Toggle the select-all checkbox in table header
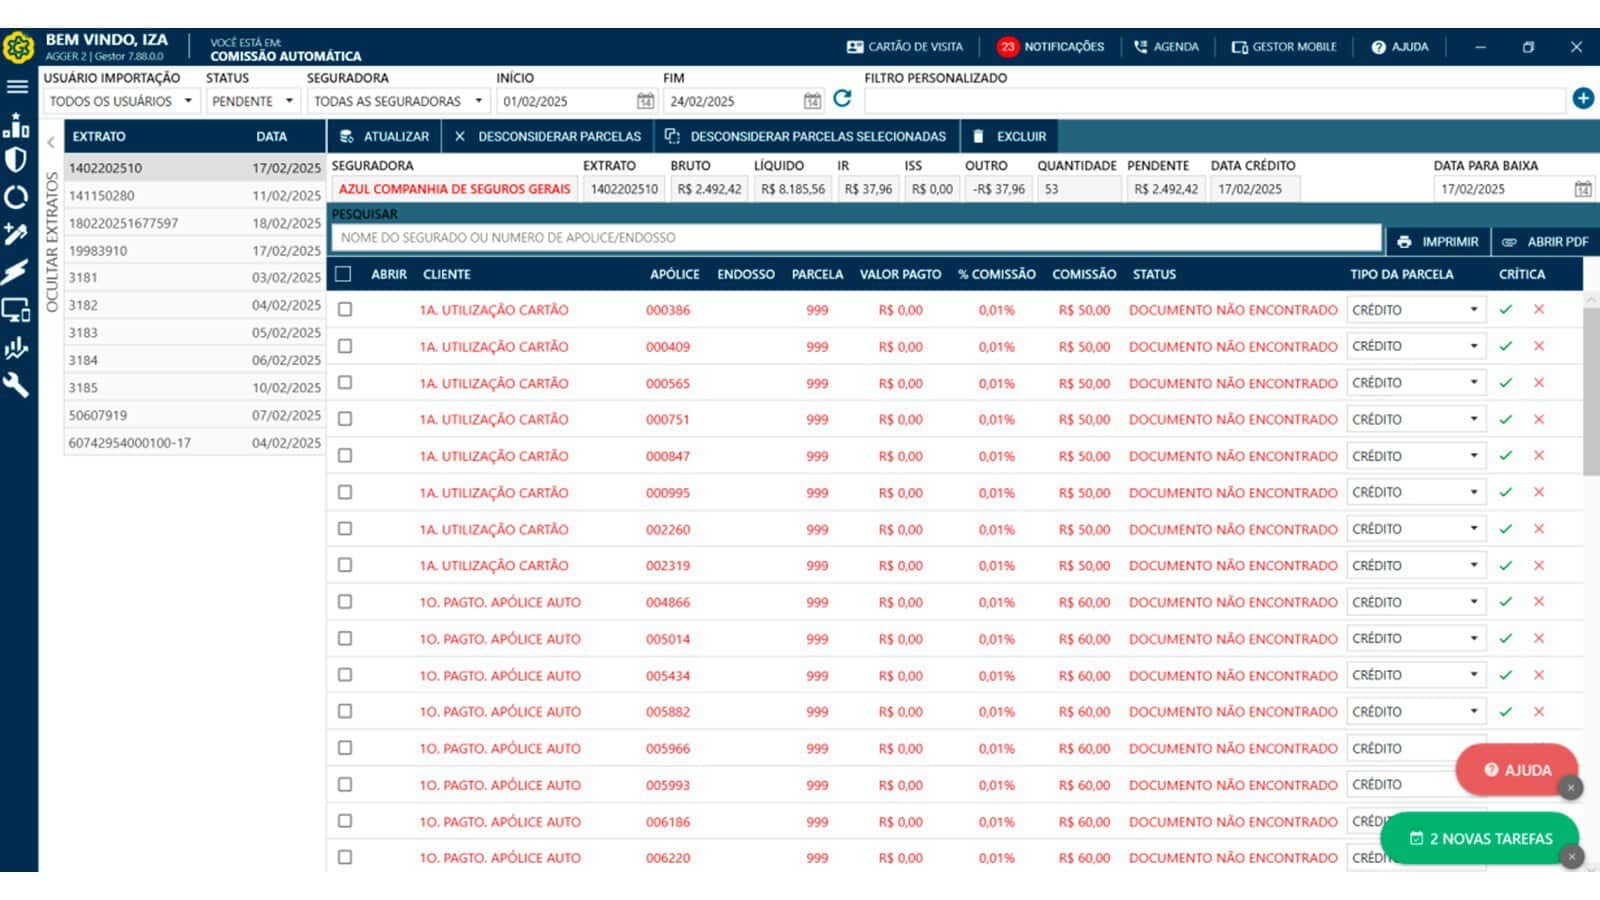The width and height of the screenshot is (1600, 900). pos(344,274)
